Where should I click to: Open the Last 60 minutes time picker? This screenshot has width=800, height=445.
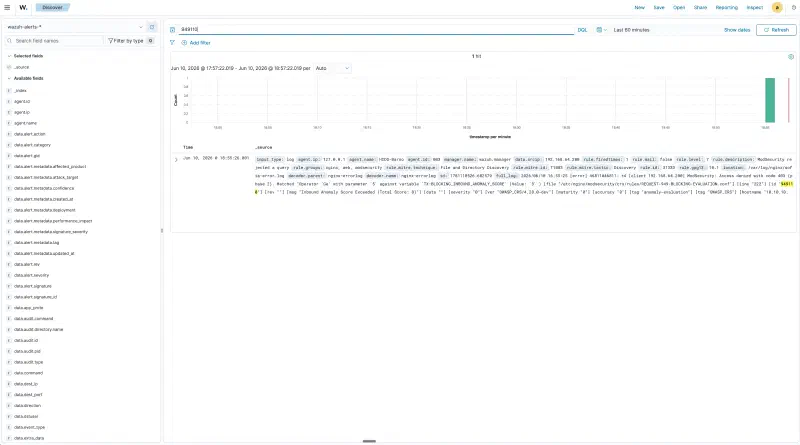coord(631,30)
